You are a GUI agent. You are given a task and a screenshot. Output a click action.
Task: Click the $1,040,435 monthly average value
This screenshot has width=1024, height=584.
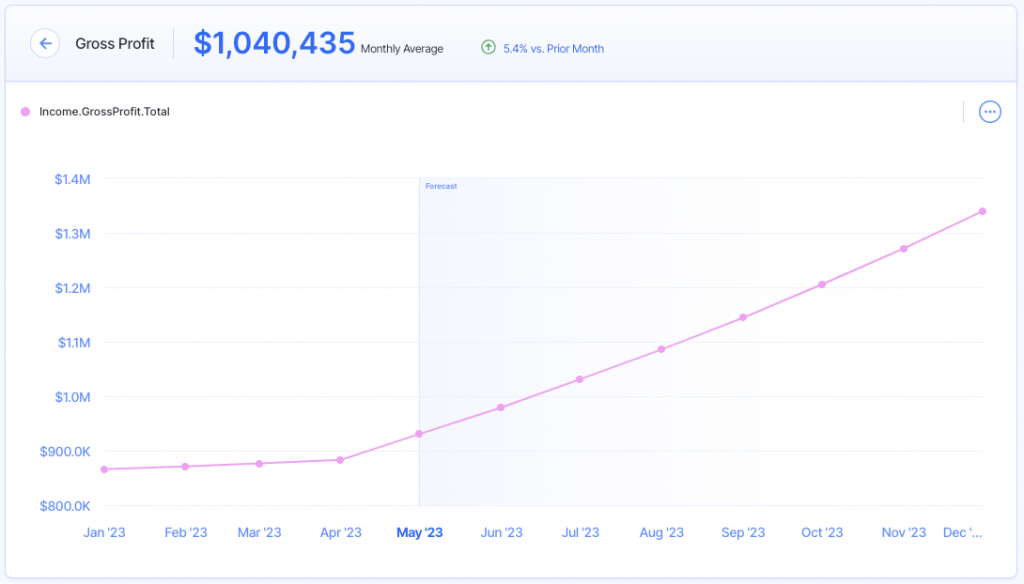point(274,43)
